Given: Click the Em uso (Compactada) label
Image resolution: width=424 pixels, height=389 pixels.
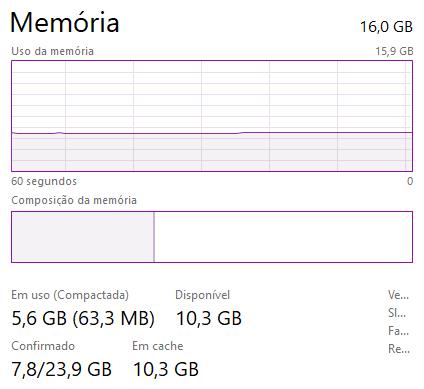Looking at the screenshot, I should (x=70, y=295).
